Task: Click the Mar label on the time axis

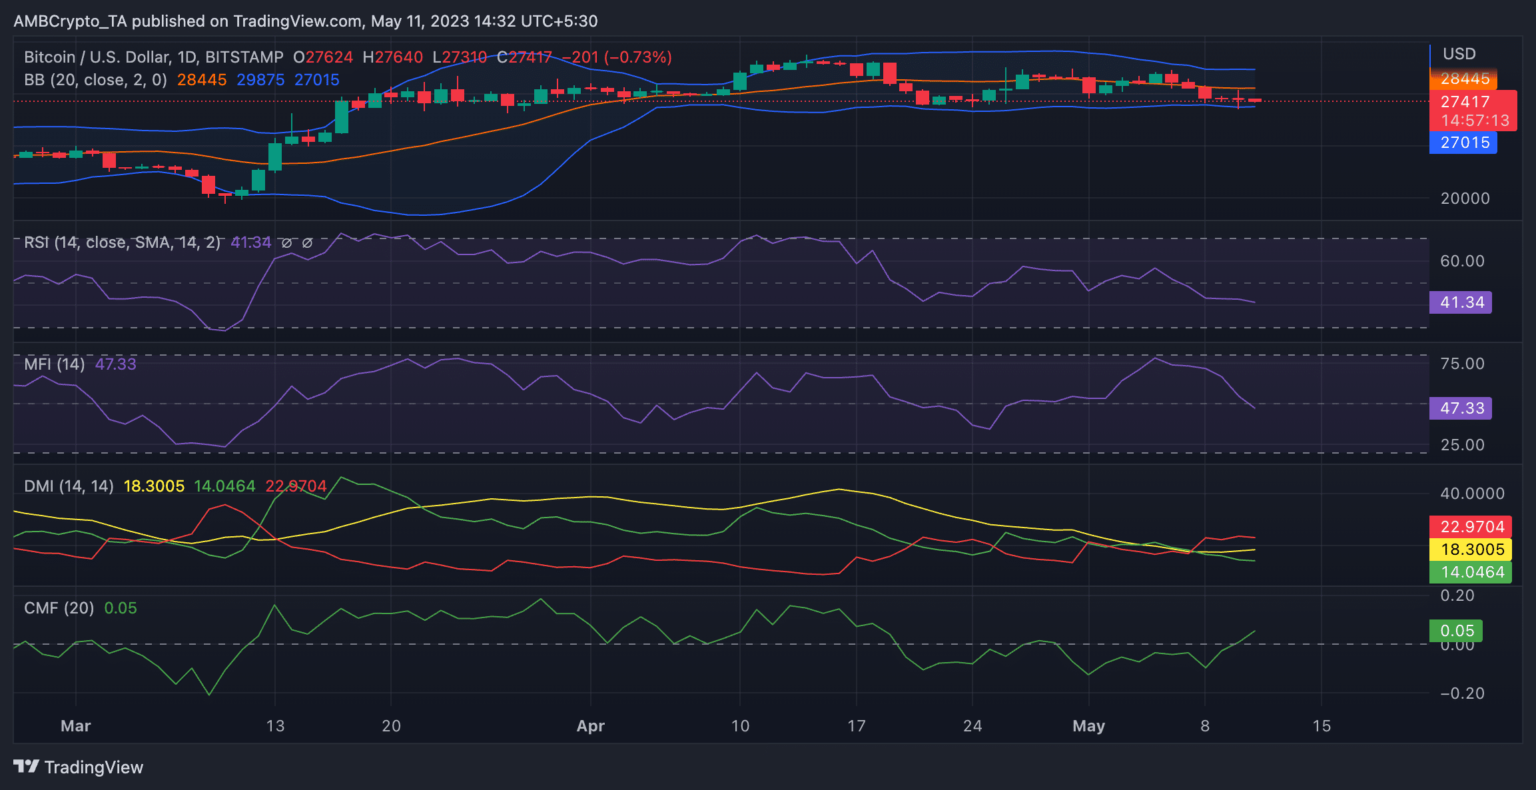Action: [75, 726]
